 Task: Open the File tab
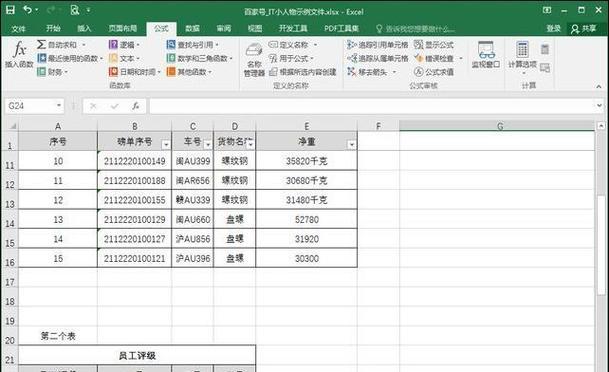18,28
